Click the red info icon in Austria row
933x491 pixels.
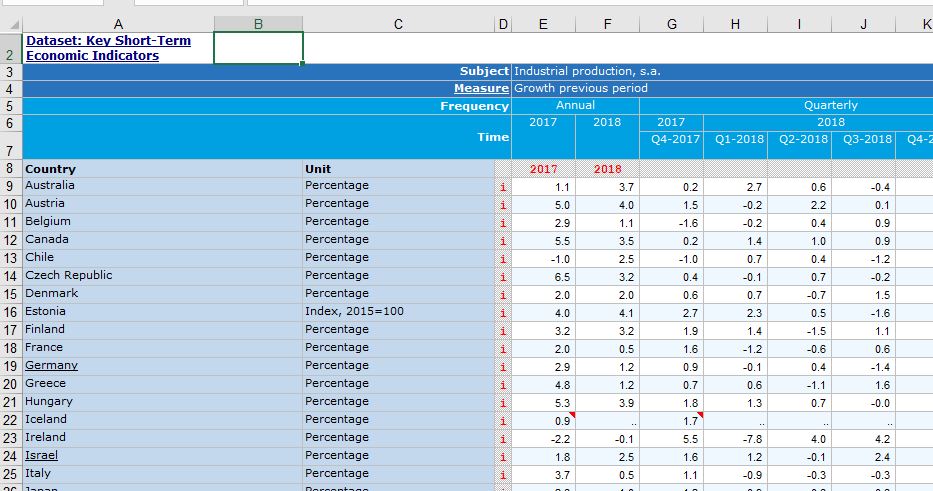tap(503, 205)
